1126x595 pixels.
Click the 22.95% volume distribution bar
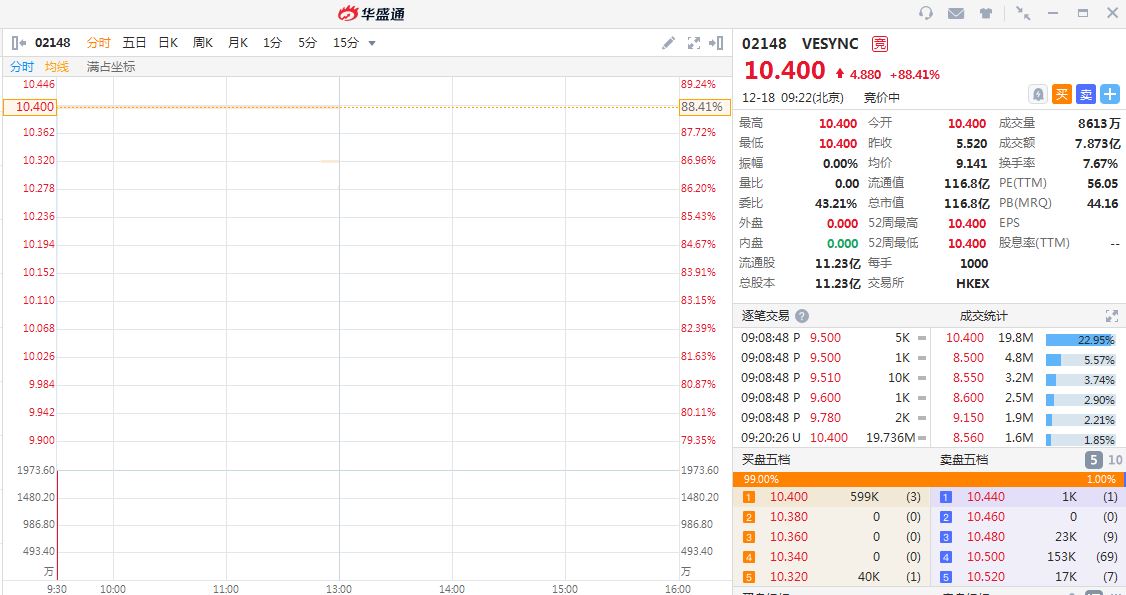pos(1081,339)
